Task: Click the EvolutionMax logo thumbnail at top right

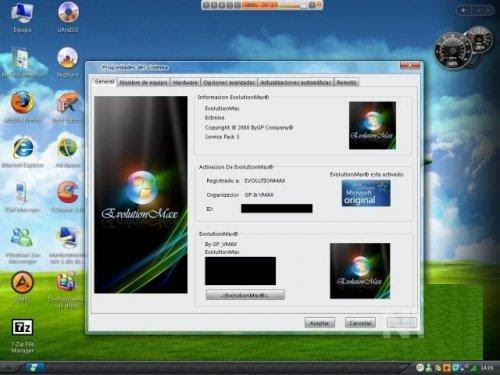Action: click(372, 125)
